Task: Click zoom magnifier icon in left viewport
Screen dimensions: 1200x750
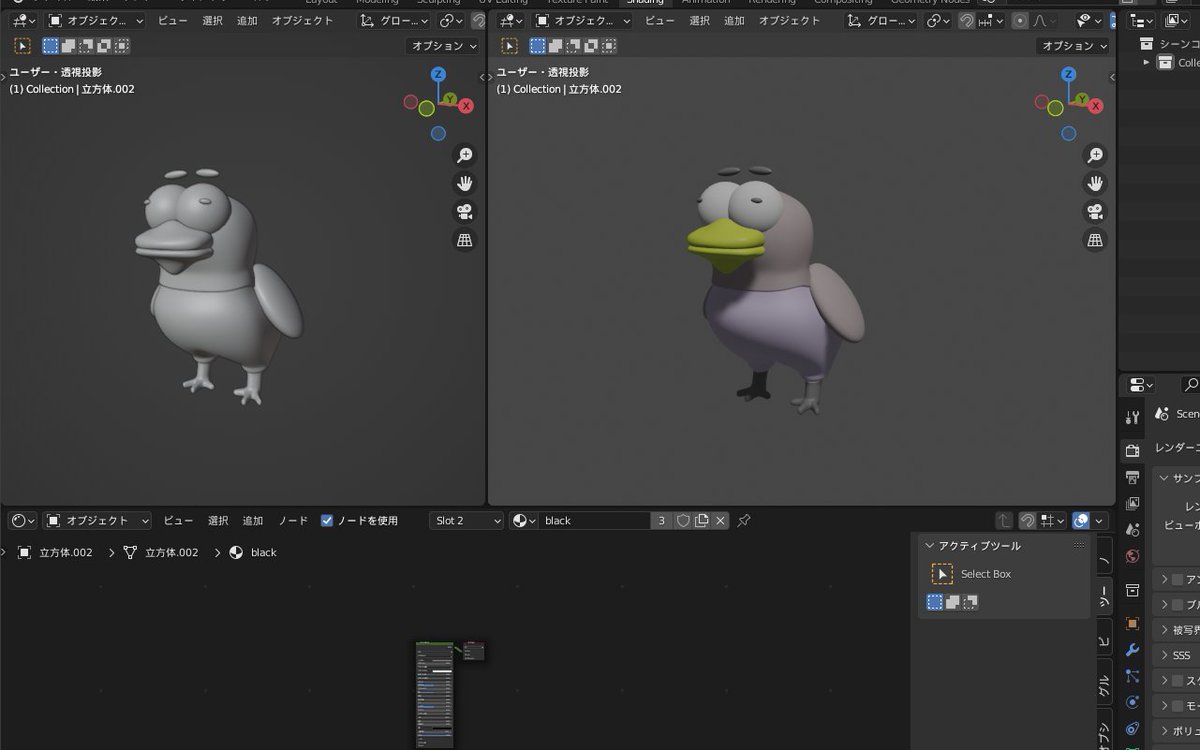Action: tap(465, 155)
